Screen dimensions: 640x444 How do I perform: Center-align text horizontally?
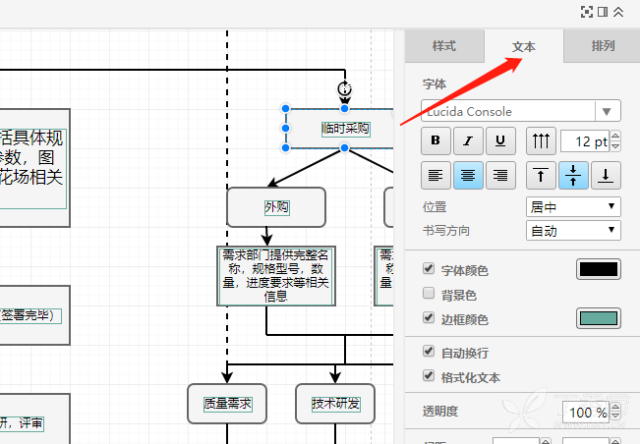pos(468,175)
